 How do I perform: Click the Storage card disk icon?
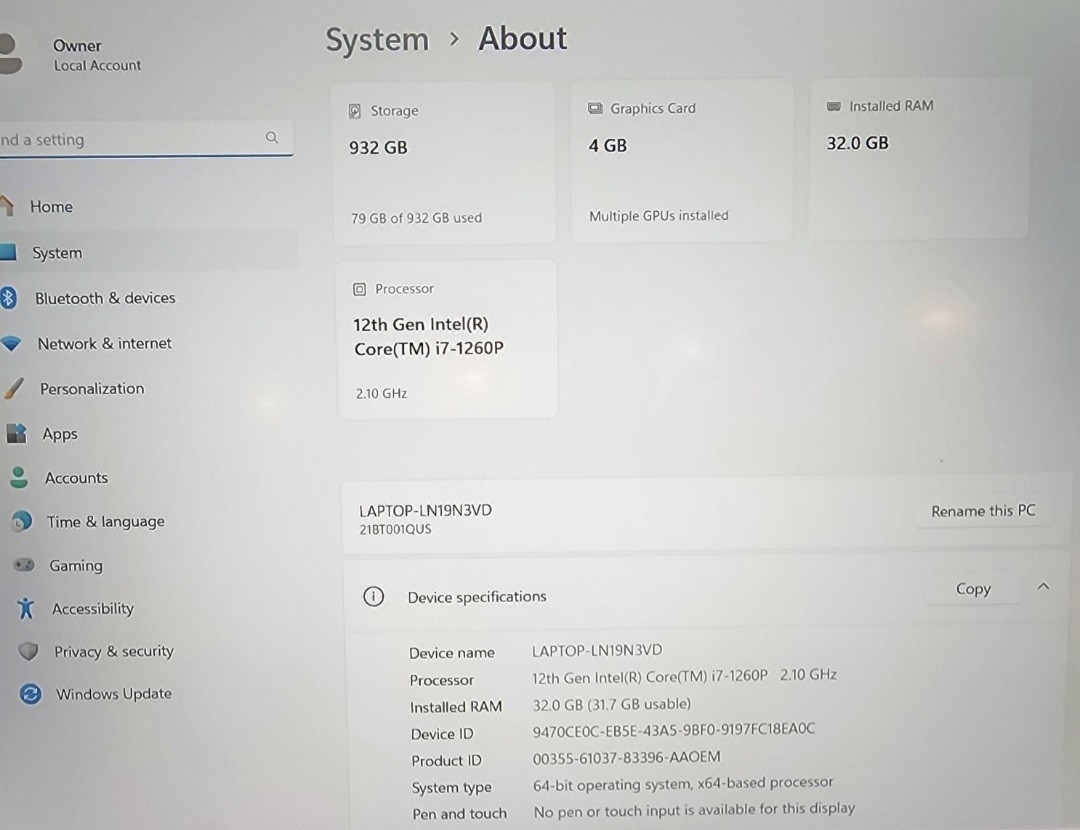355,111
